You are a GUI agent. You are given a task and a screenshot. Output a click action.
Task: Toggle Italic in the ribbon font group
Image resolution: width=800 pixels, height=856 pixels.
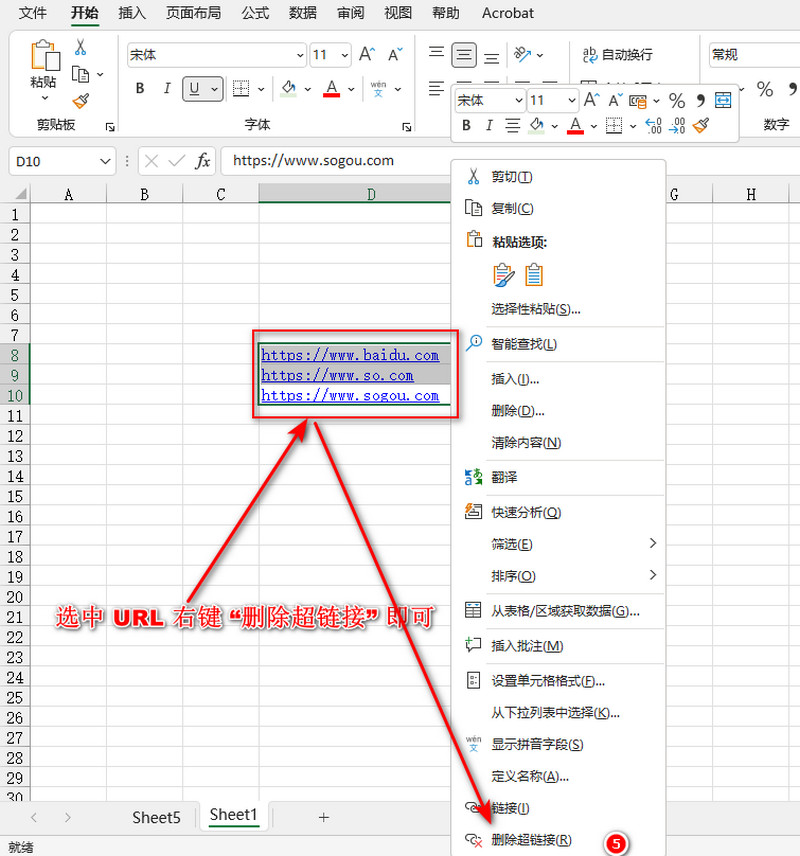(x=167, y=89)
